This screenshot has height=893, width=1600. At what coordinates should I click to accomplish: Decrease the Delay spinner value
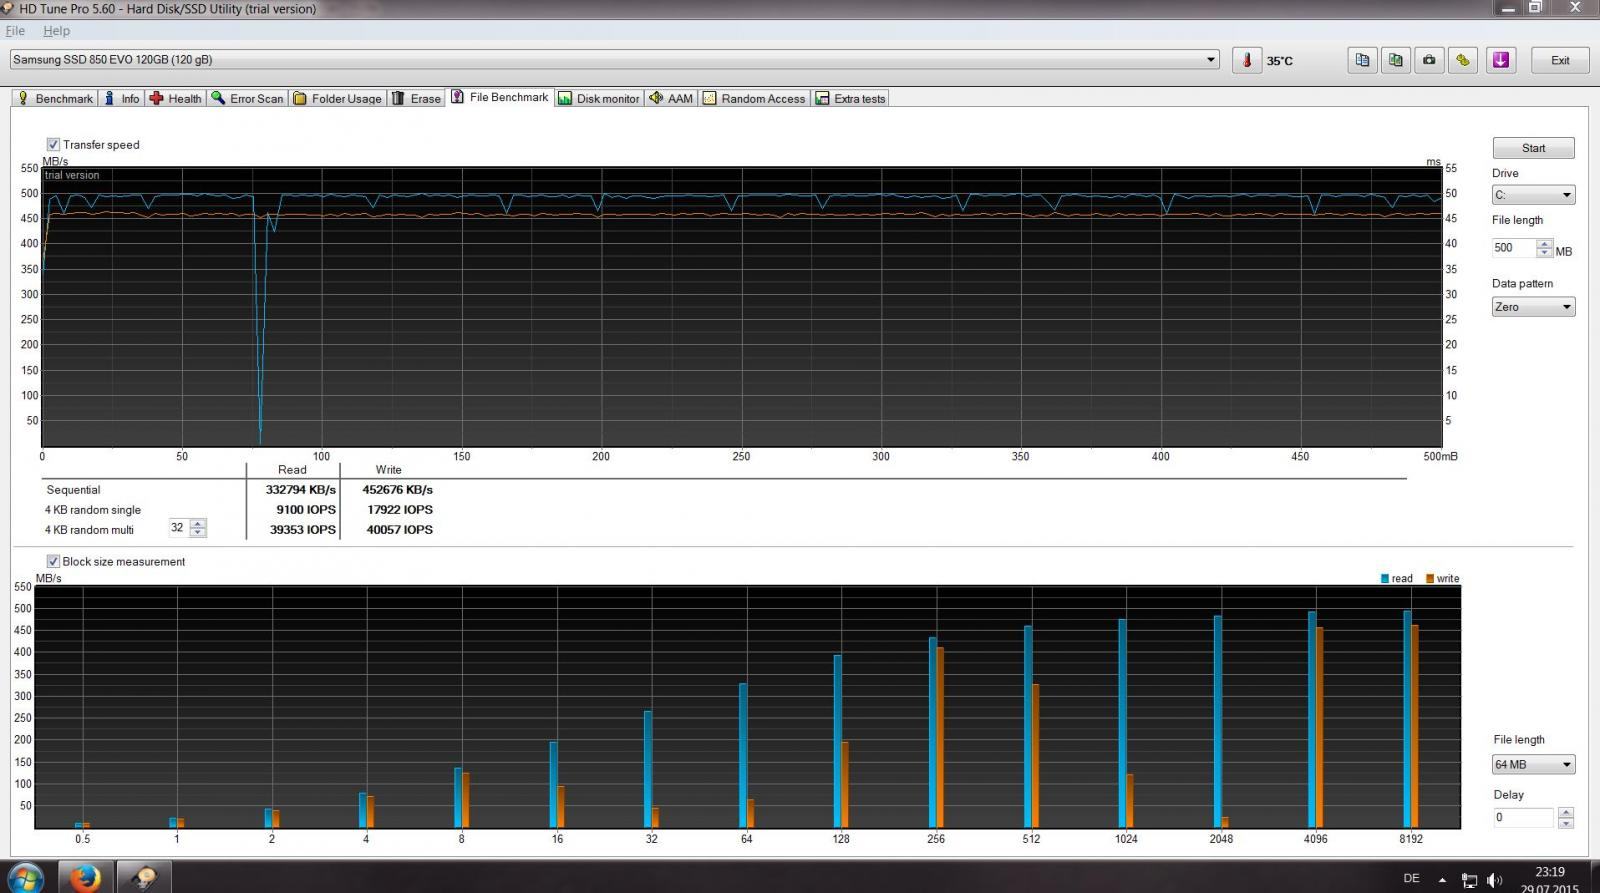(x=1566, y=822)
